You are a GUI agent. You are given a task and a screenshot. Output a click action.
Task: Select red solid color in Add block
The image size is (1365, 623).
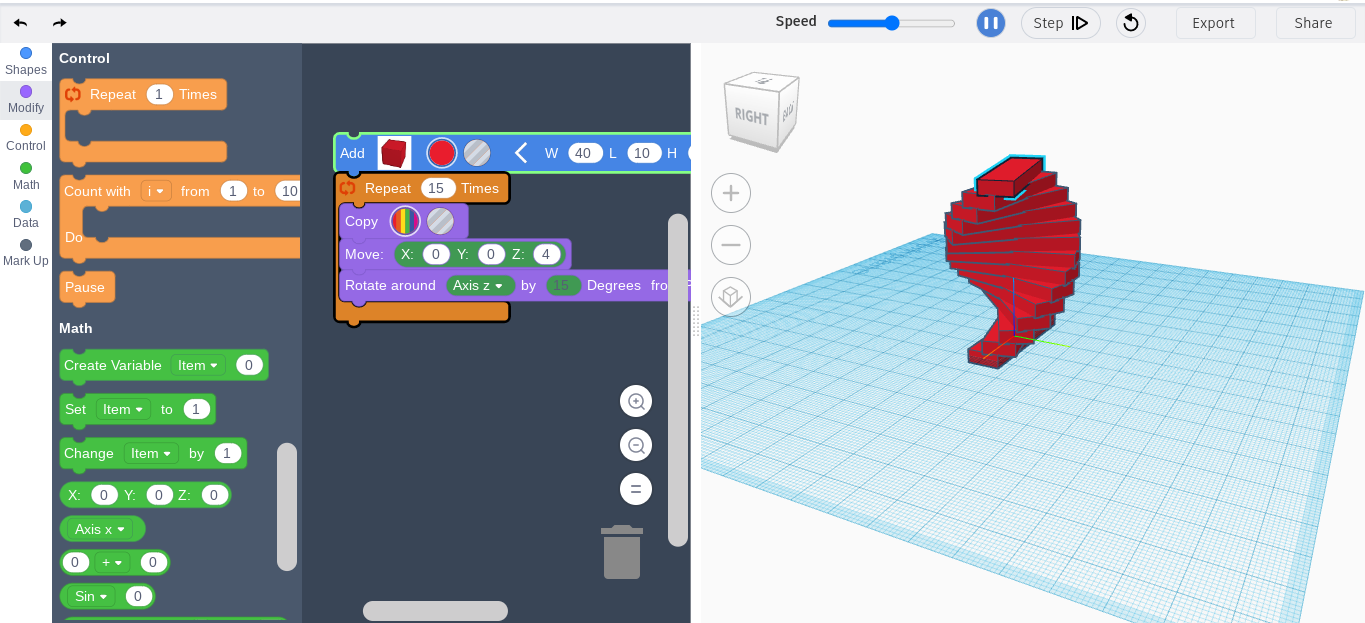pos(442,153)
